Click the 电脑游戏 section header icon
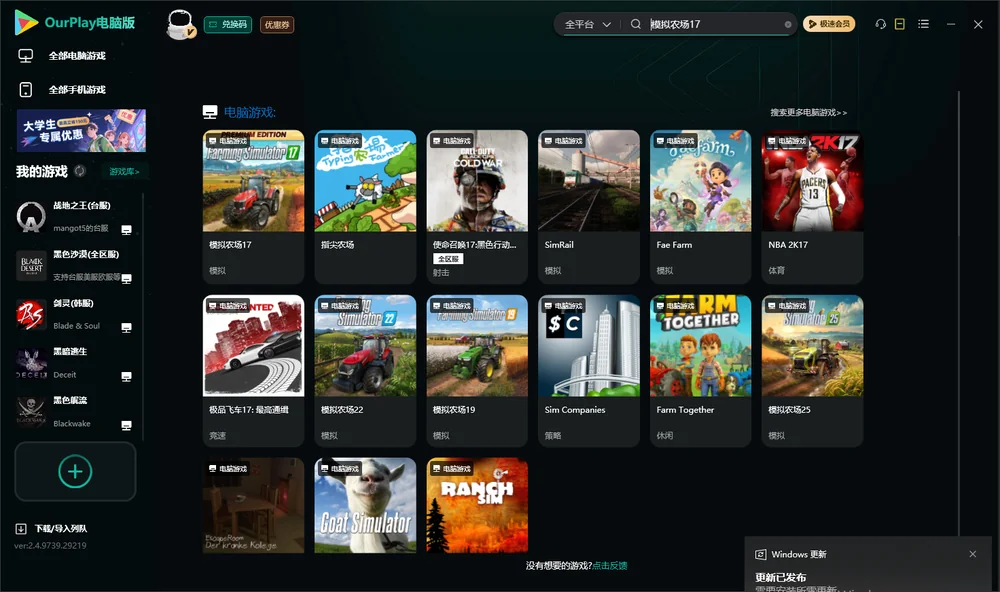The height and width of the screenshot is (592, 1000). pyautogui.click(x=210, y=112)
